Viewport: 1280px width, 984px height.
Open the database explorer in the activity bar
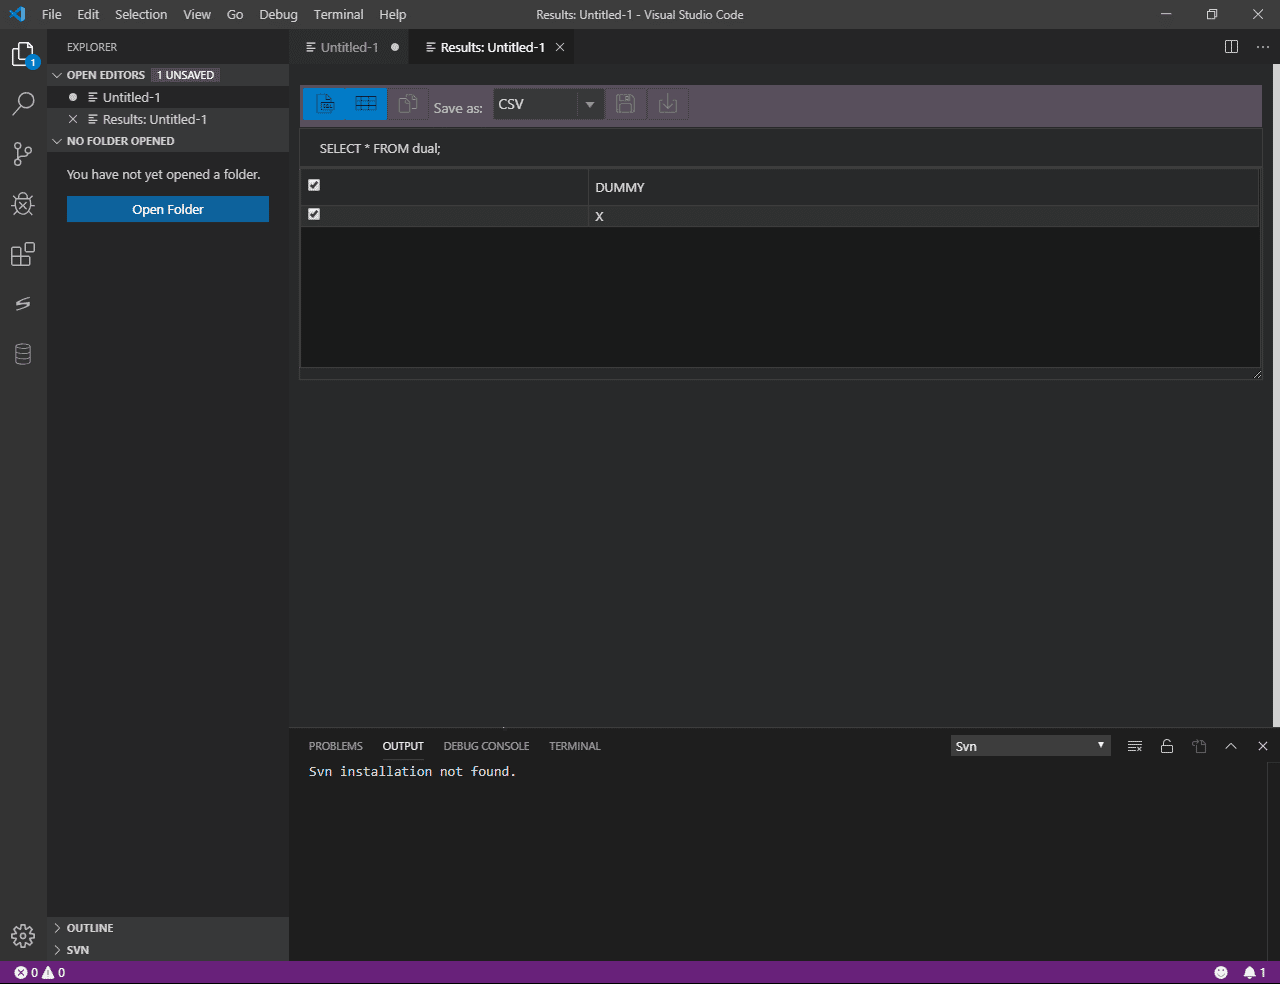click(x=23, y=353)
